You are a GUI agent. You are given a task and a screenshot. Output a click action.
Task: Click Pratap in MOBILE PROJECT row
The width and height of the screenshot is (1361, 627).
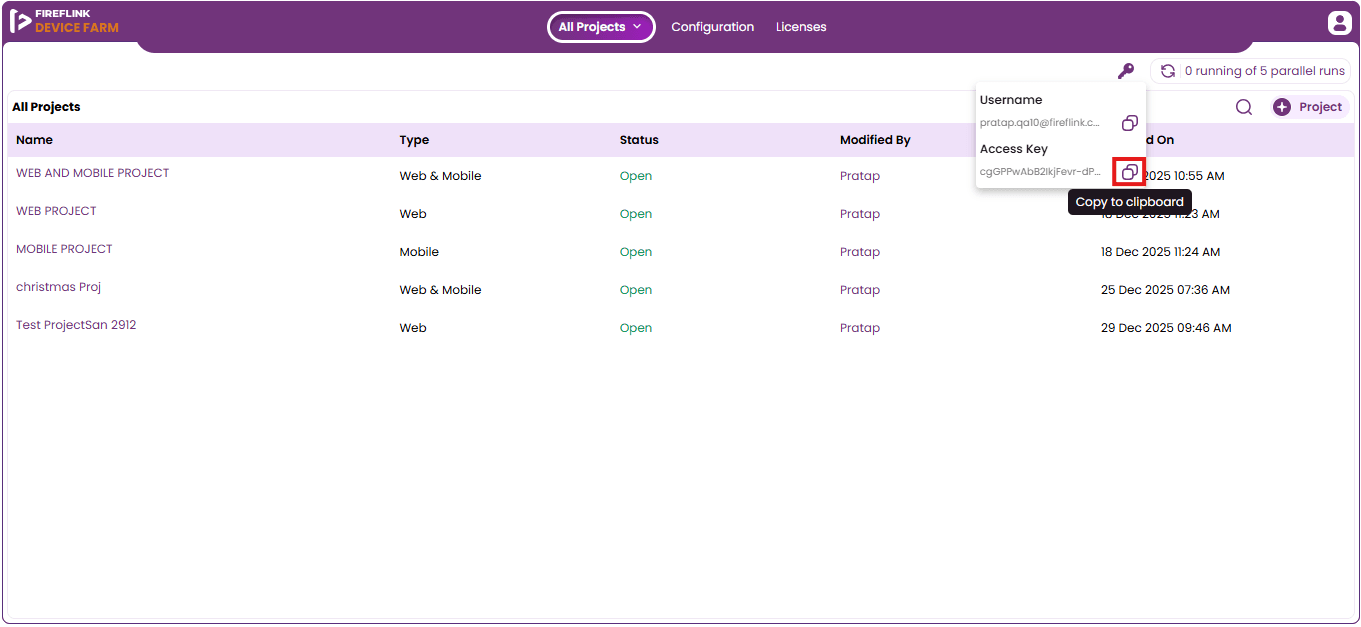click(x=860, y=252)
